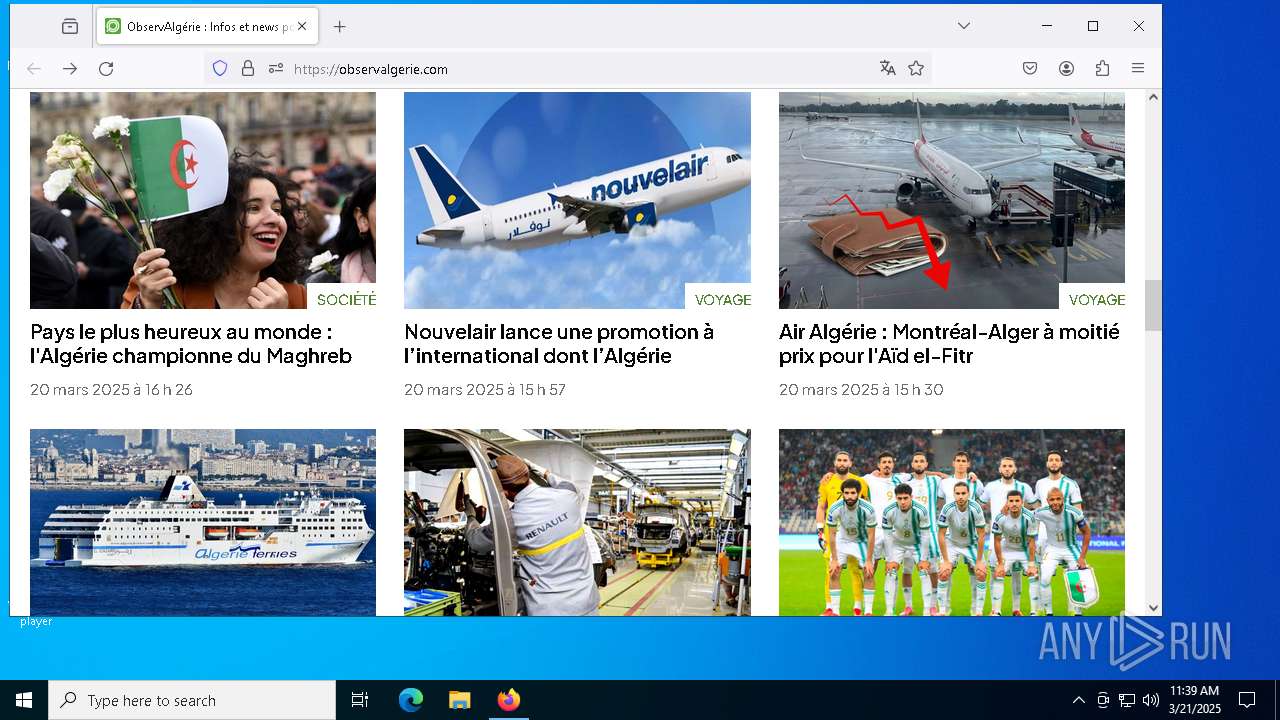The width and height of the screenshot is (1280, 720).
Task: Open the Renault factory image
Action: pos(577,522)
